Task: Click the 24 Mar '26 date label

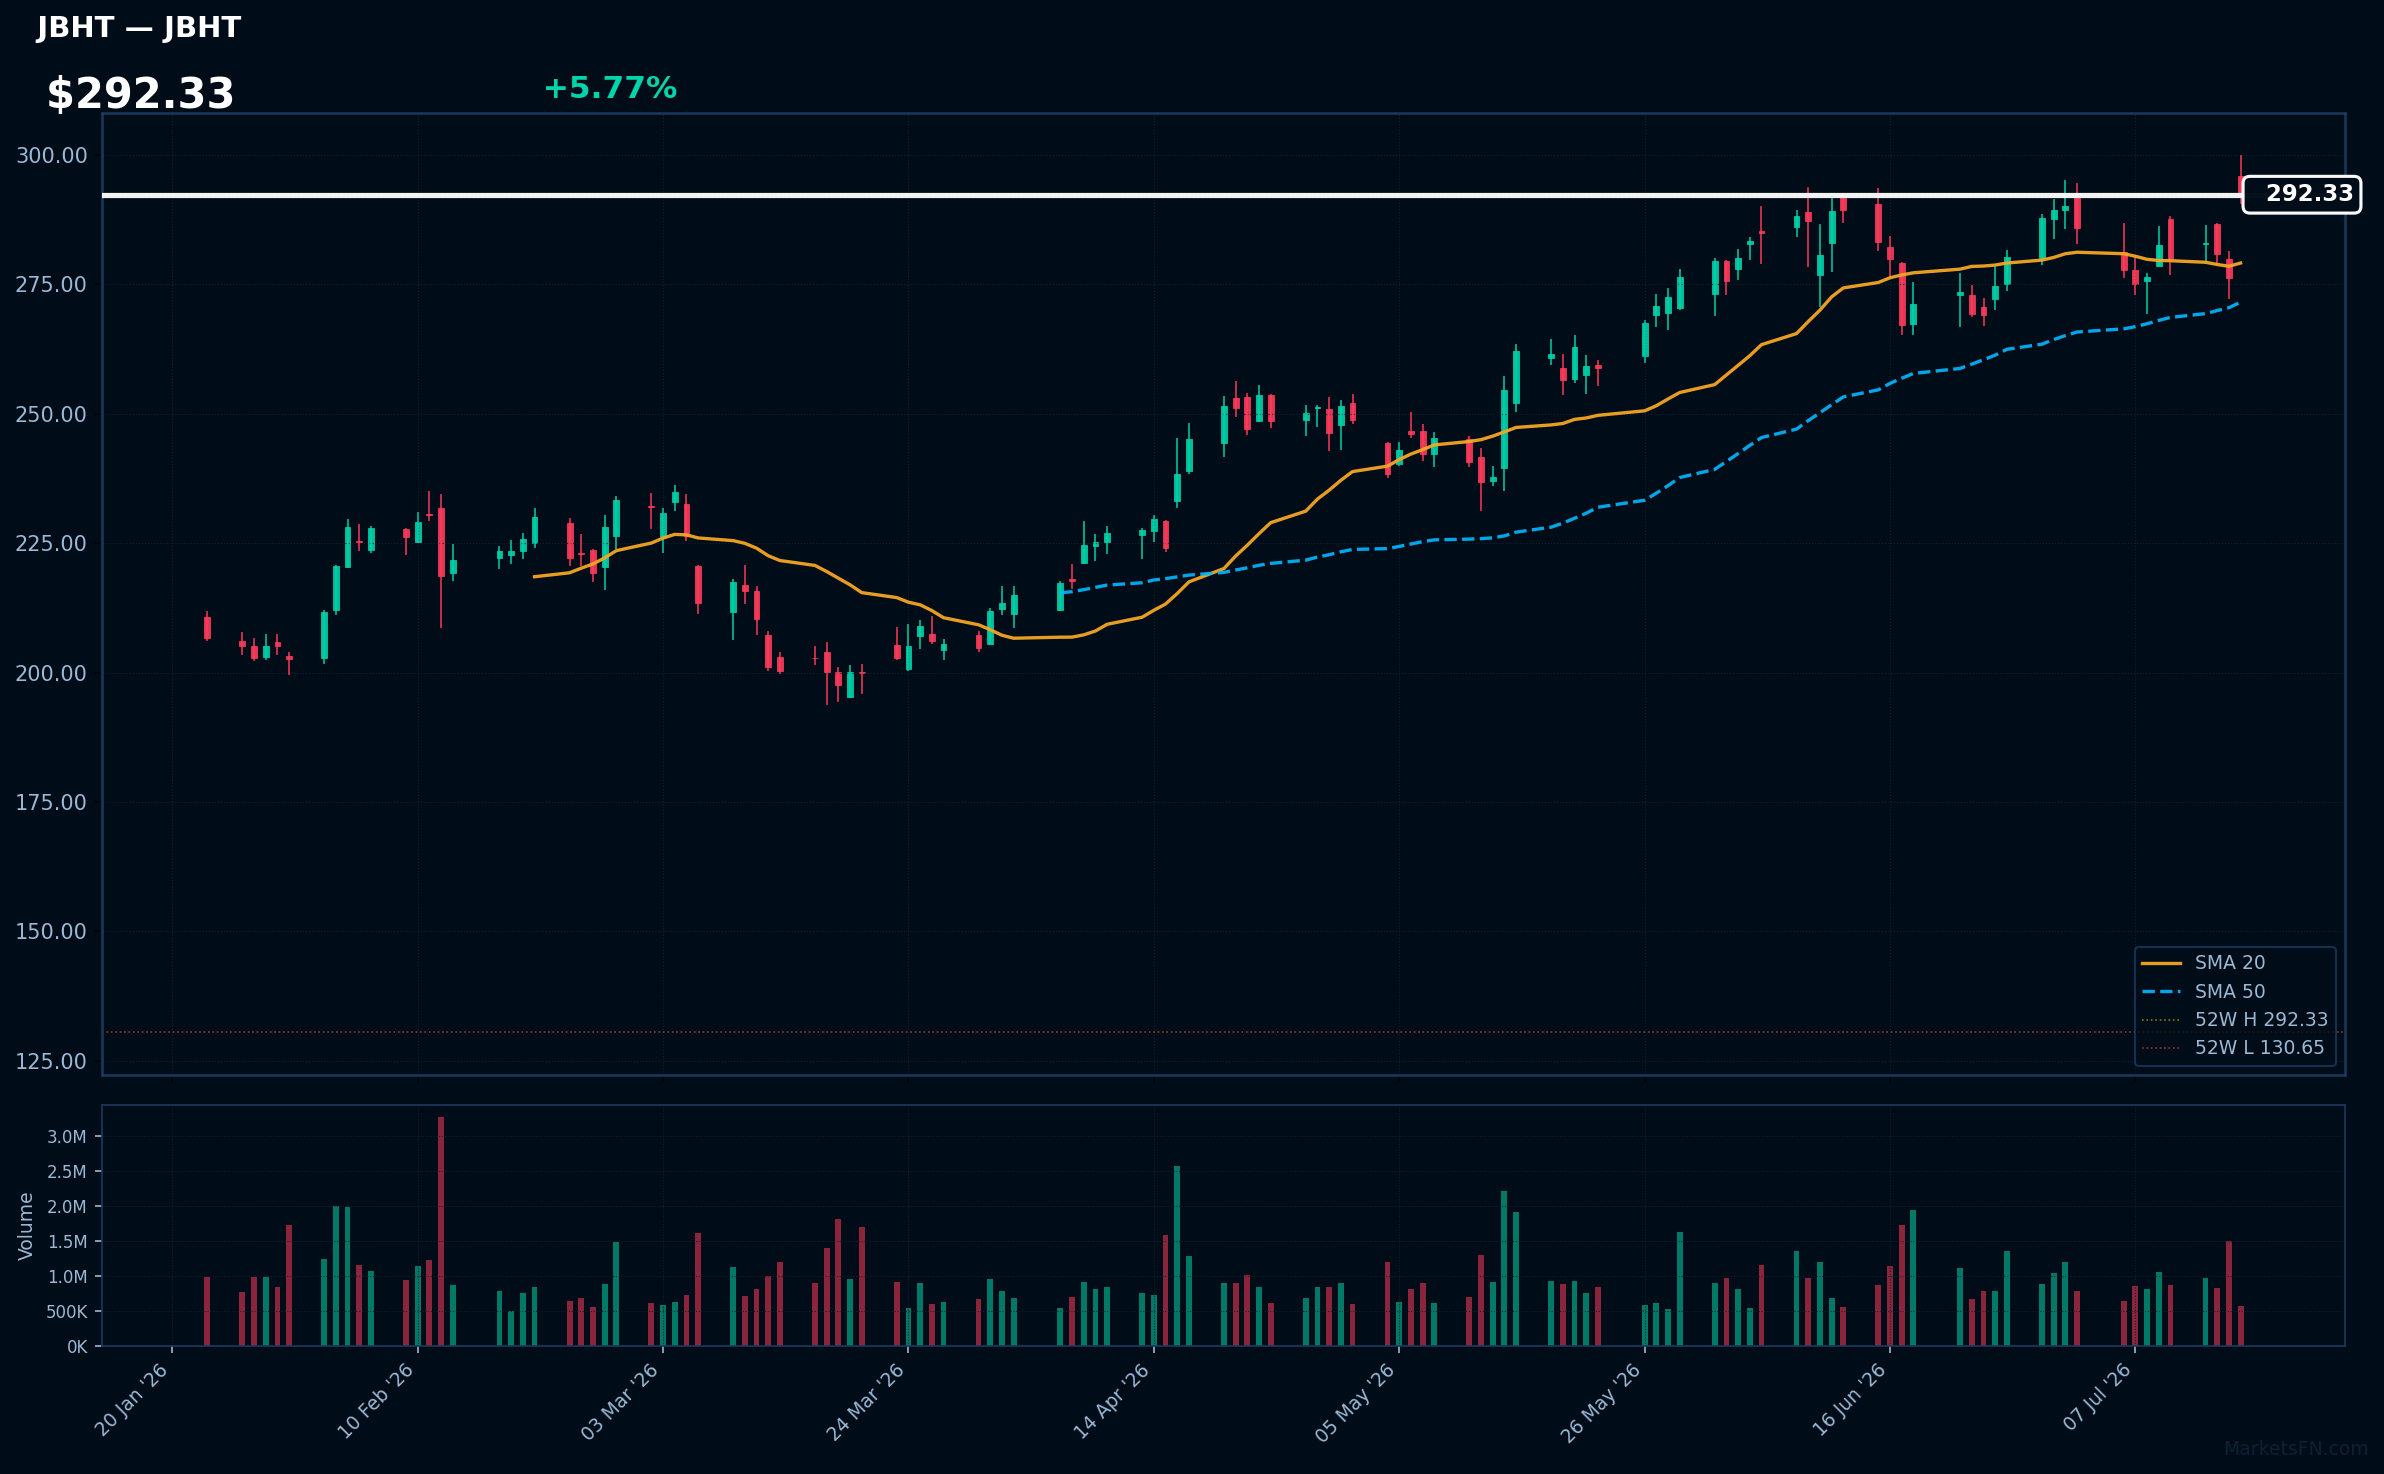Action: click(x=866, y=1400)
